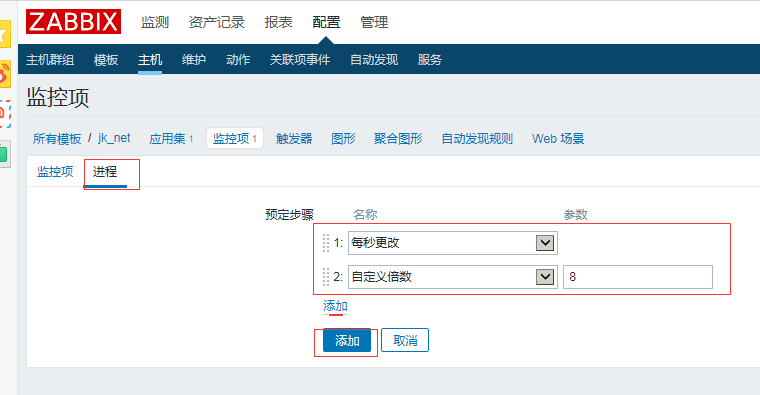This screenshot has width=760, height=395.
Task: Click the multiplier parameter field containing 8
Action: [638, 277]
